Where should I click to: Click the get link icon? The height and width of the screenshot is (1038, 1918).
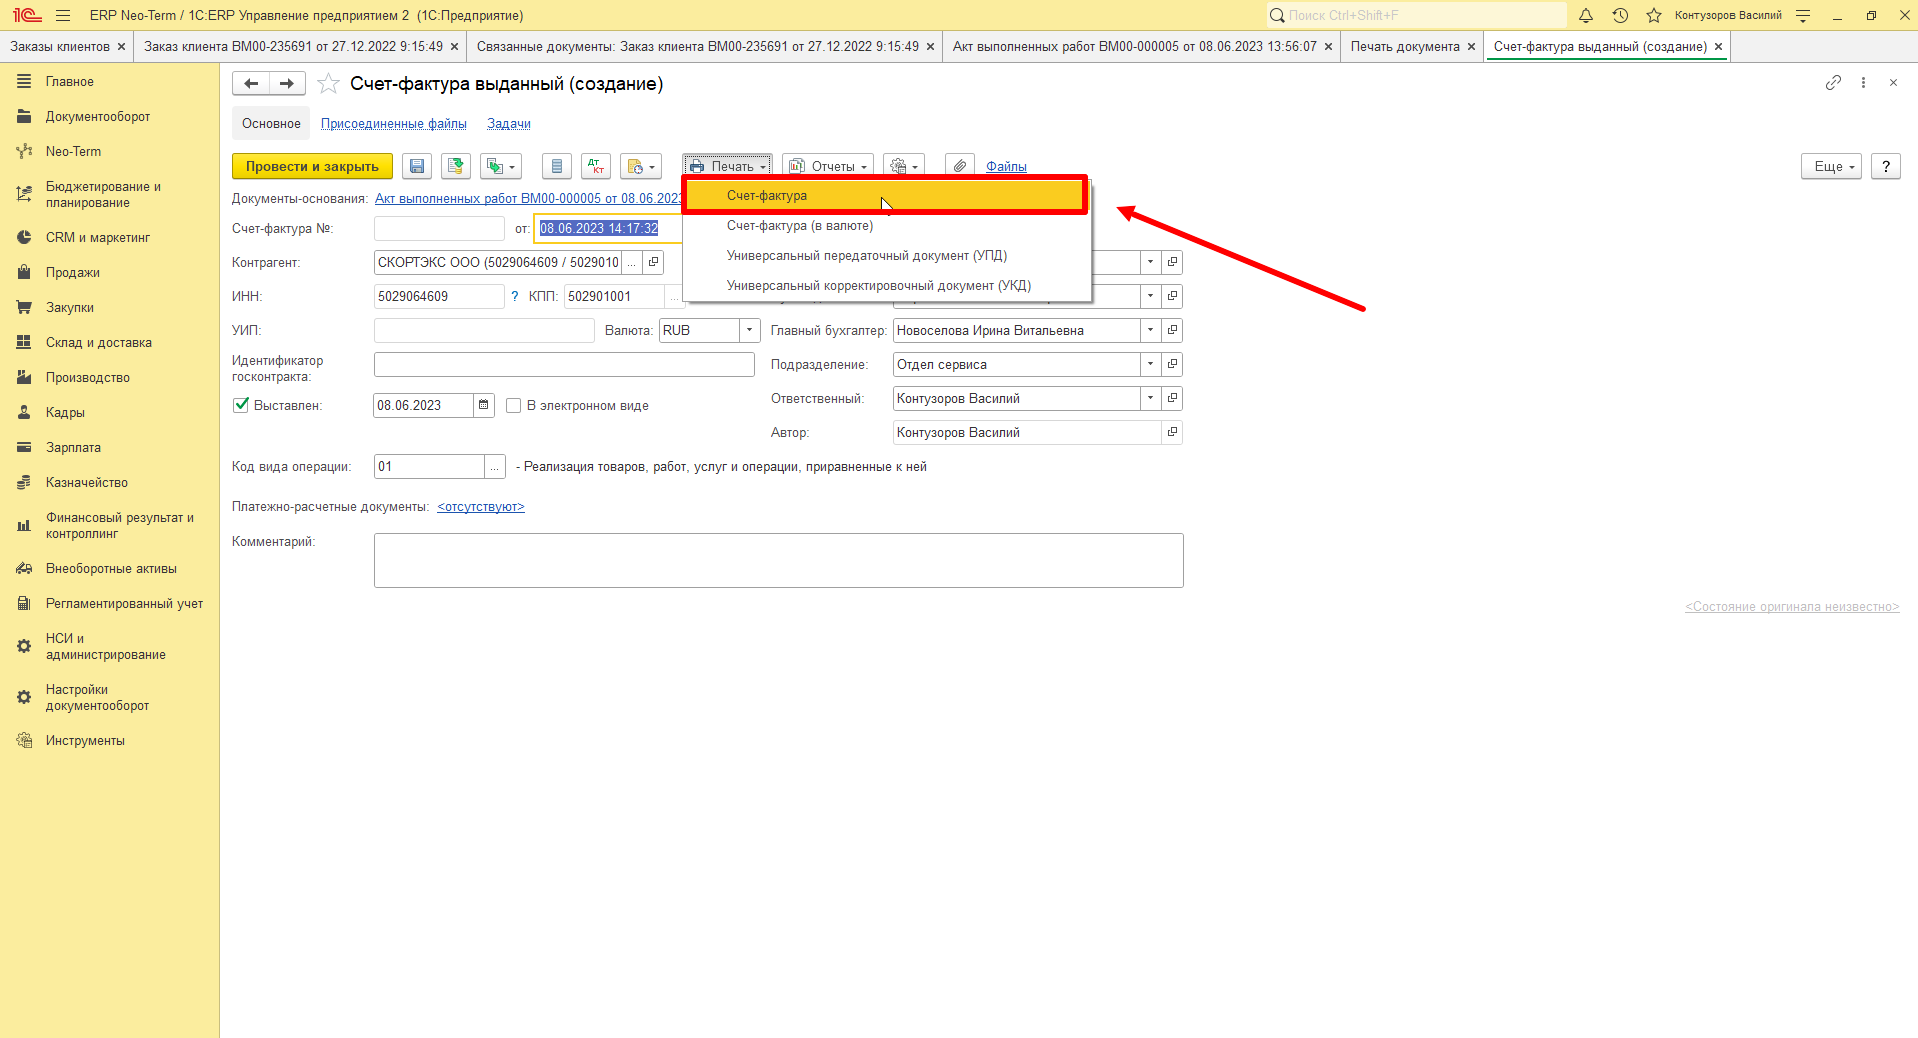1833,83
